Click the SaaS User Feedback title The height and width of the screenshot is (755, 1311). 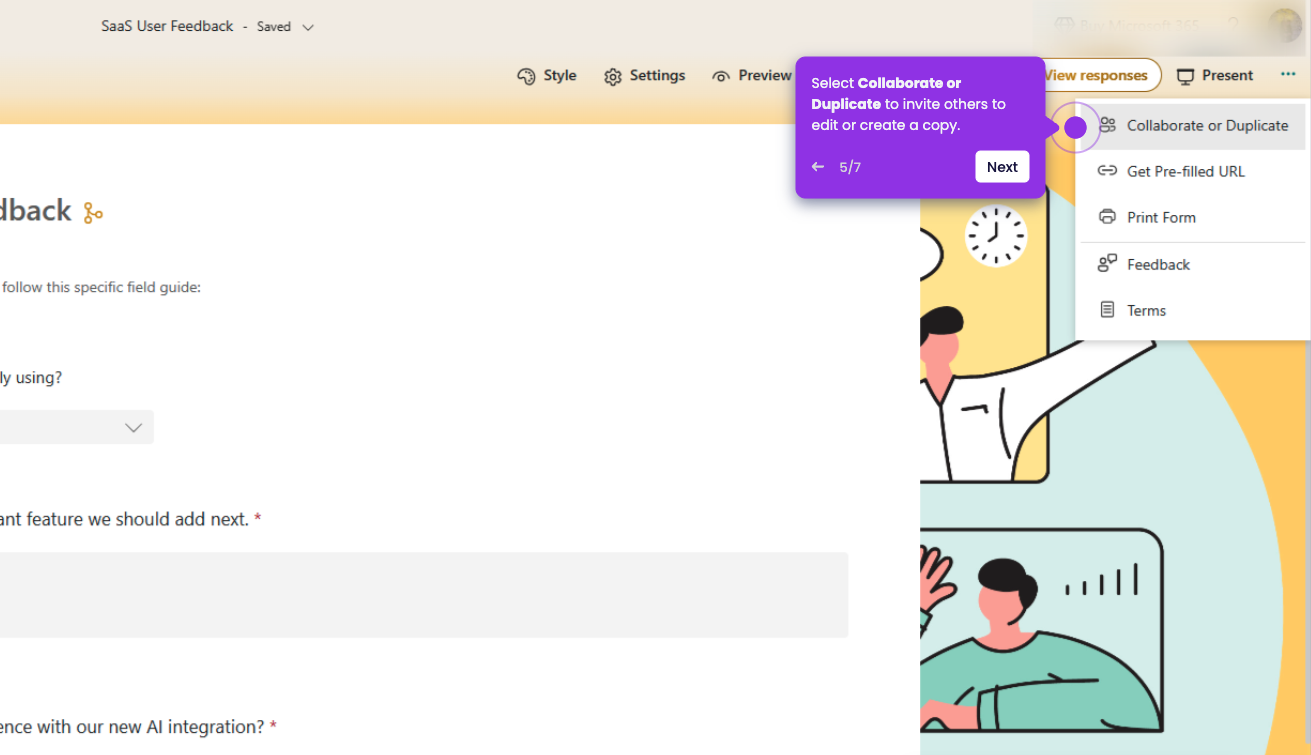(x=167, y=26)
